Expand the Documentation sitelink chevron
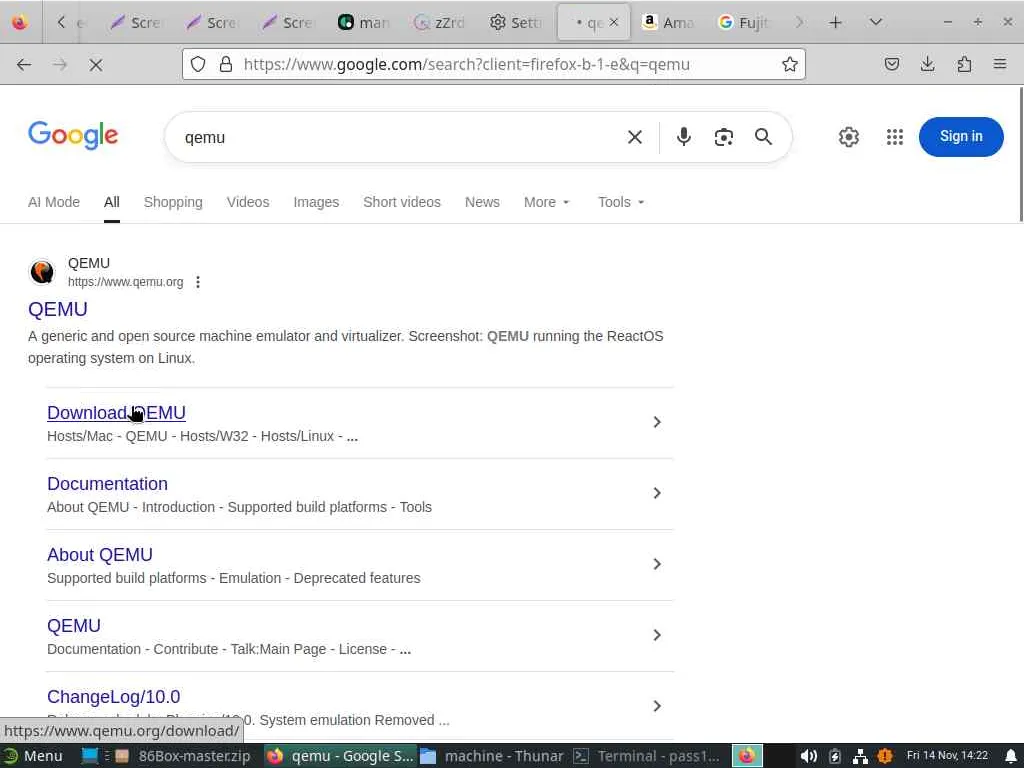Screen dimensions: 1024x768 pyautogui.click(x=657, y=493)
